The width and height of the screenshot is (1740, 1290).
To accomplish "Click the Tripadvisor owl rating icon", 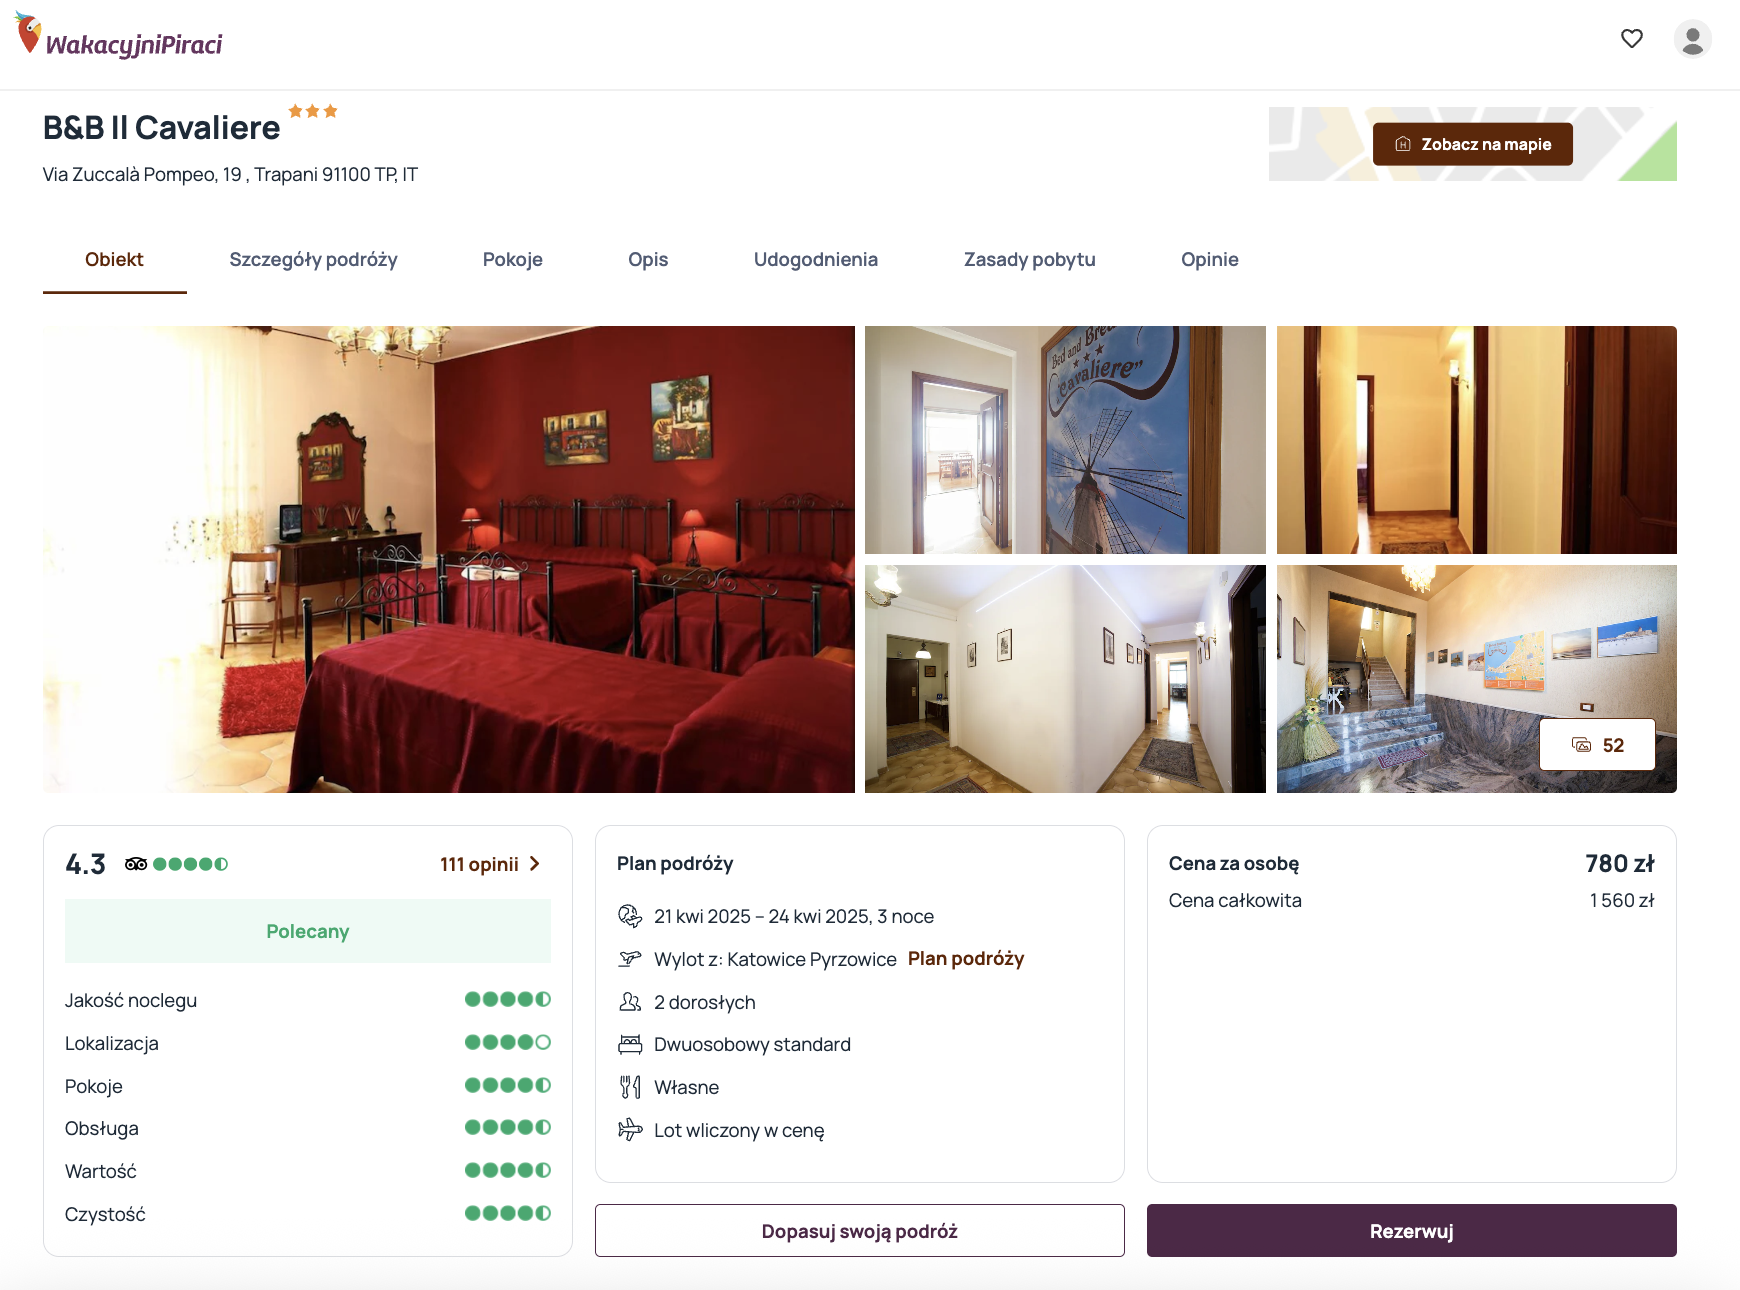I will [136, 864].
